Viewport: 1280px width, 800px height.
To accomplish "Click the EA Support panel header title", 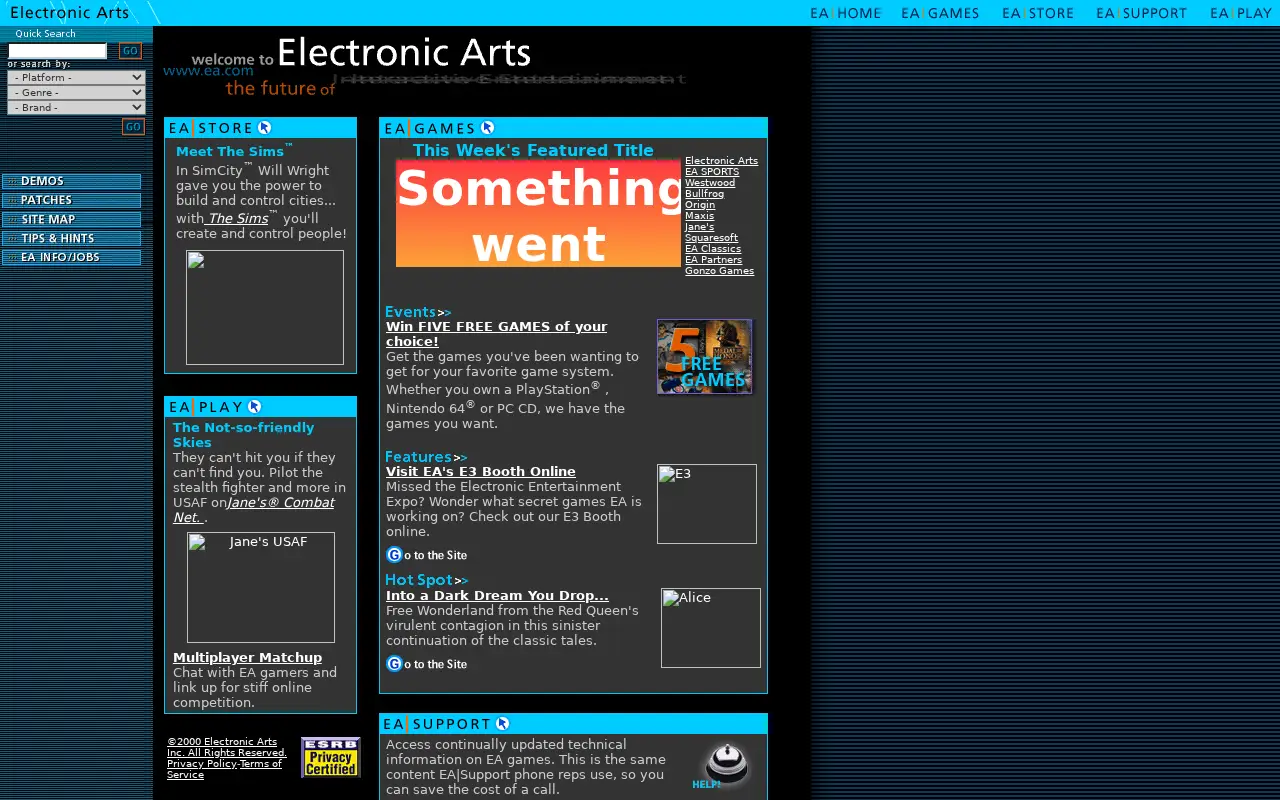I will click(438, 724).
